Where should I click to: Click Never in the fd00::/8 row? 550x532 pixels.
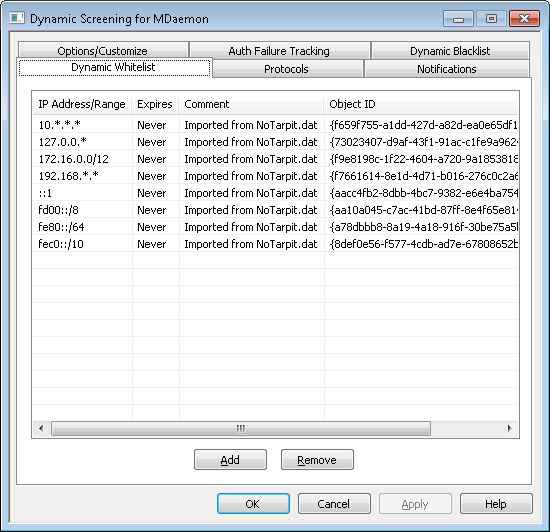click(152, 210)
